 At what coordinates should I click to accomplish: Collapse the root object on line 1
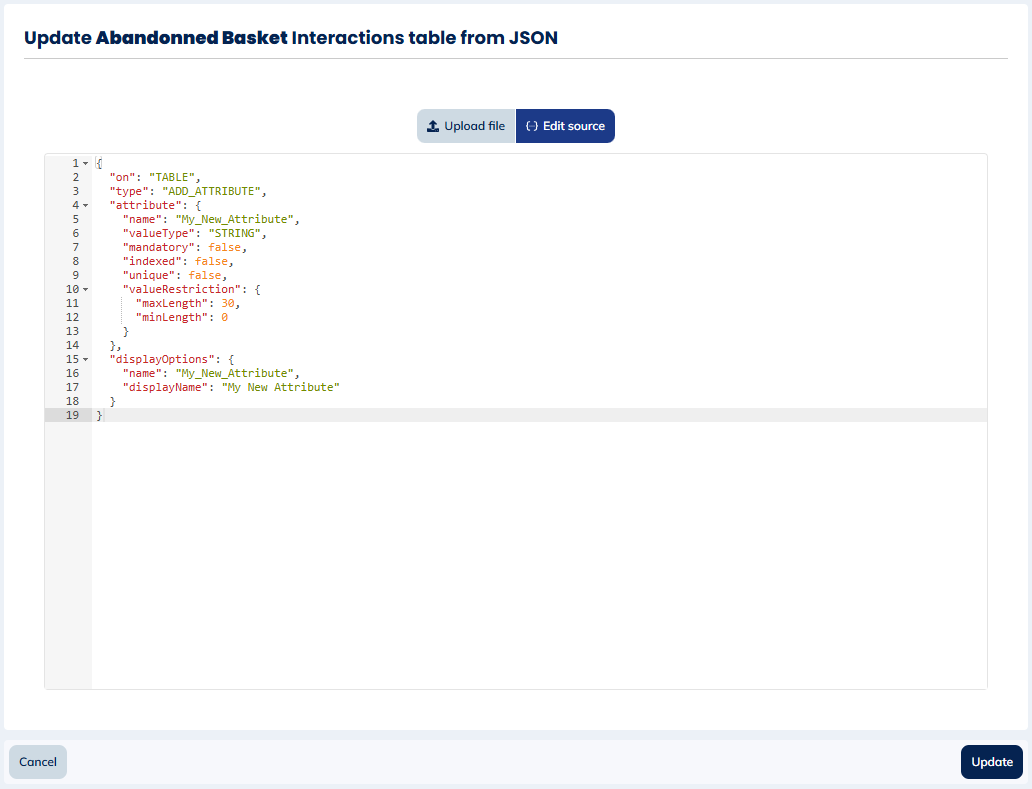click(85, 163)
